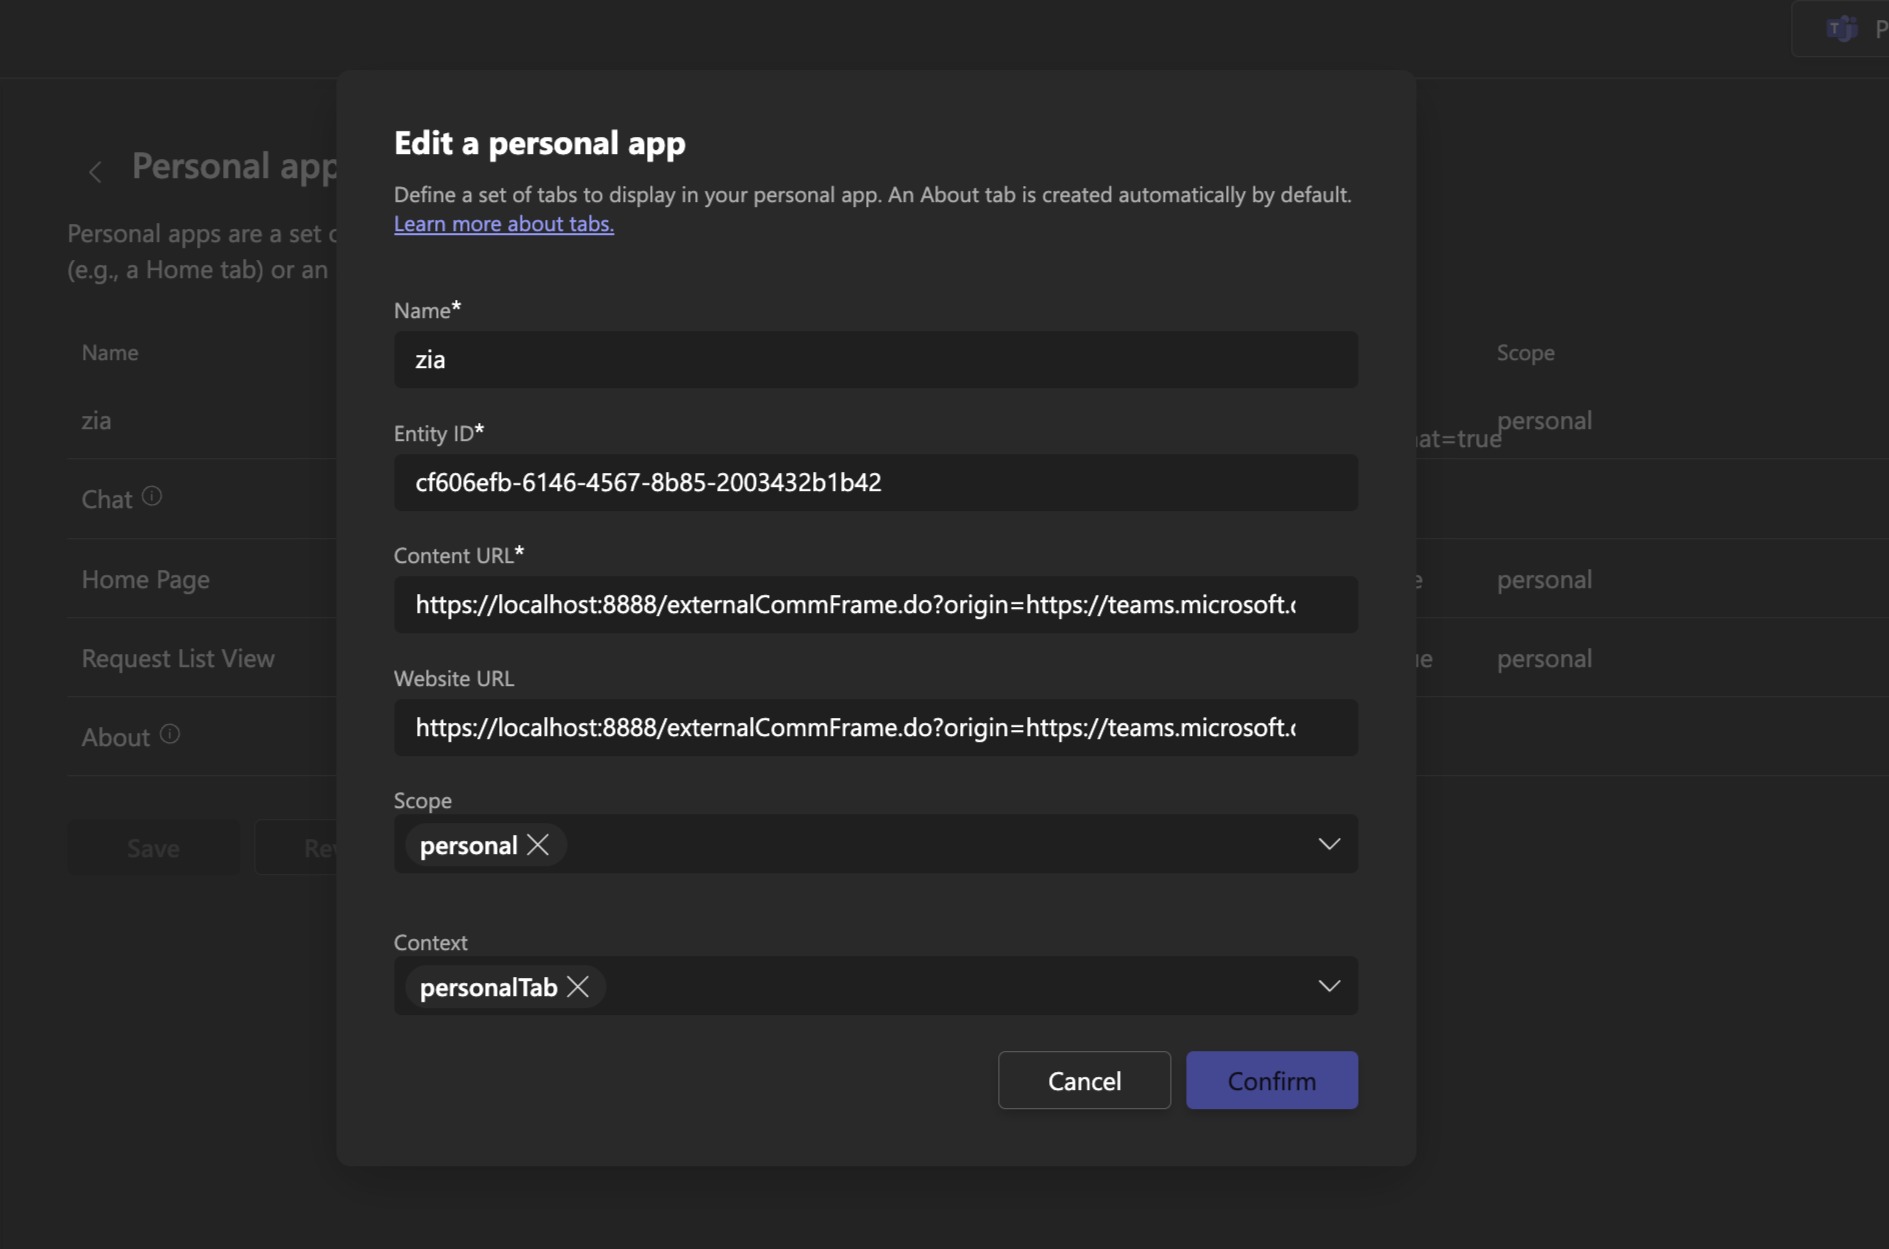Open the Learn more about tabs link

click(x=504, y=224)
